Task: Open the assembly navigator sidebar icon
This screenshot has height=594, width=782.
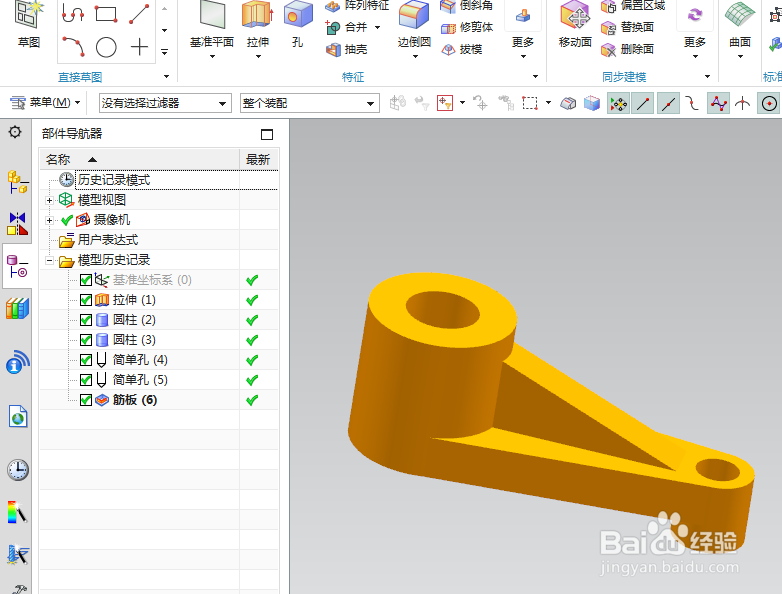Action: [17, 182]
